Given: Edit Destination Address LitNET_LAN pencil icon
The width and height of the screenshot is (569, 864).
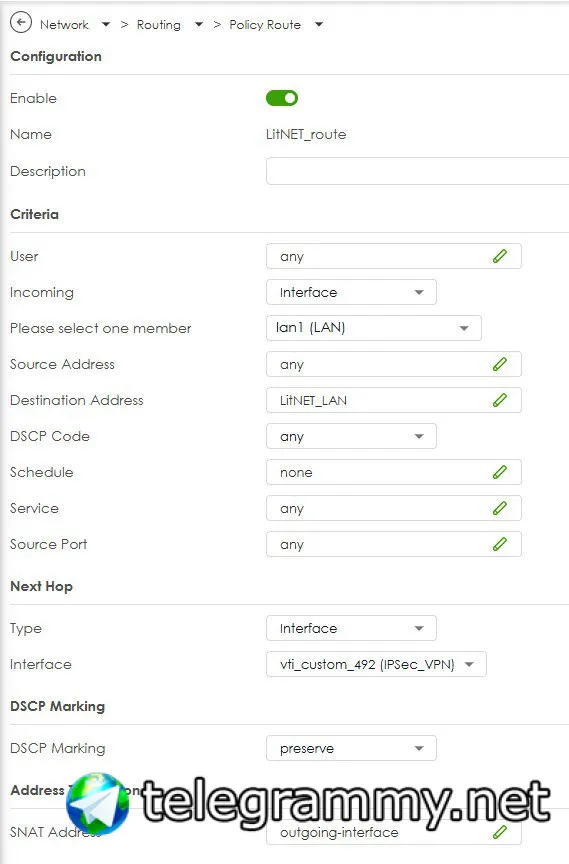Looking at the screenshot, I should [500, 400].
